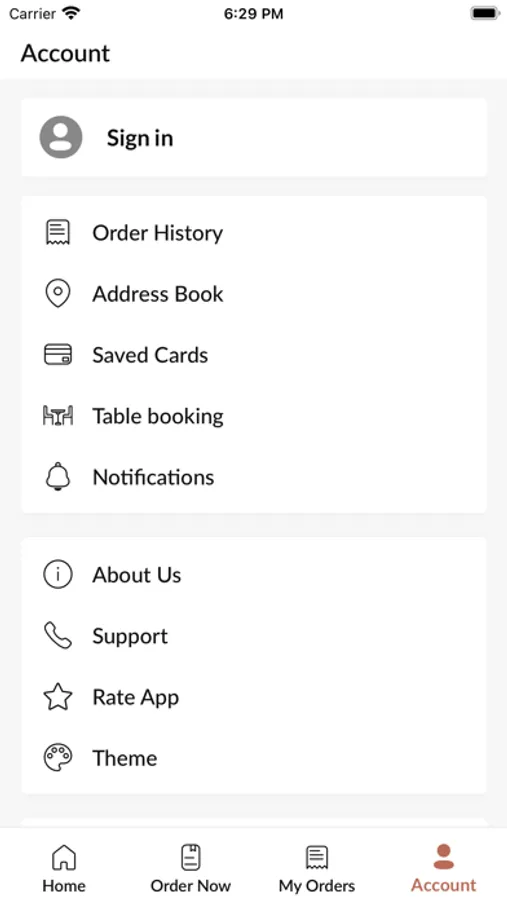Select the Account tab
This screenshot has height=900, width=507.
click(x=443, y=868)
